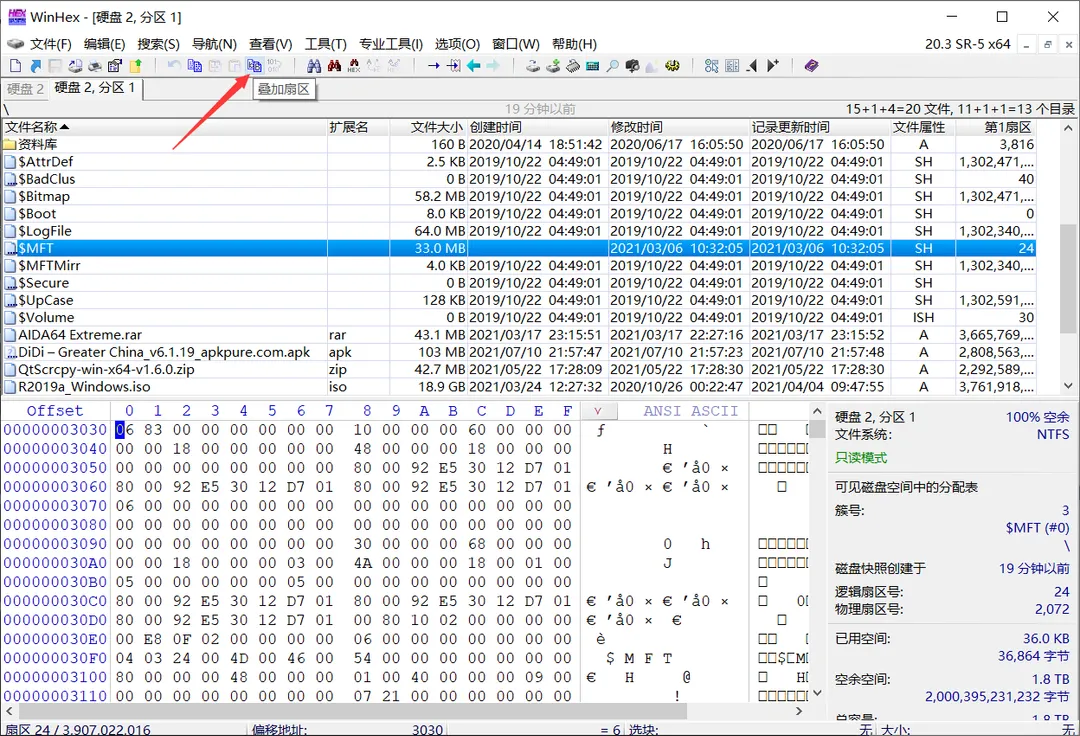Open the calculator toolbar icon
The width and height of the screenshot is (1080, 736).
(592, 66)
